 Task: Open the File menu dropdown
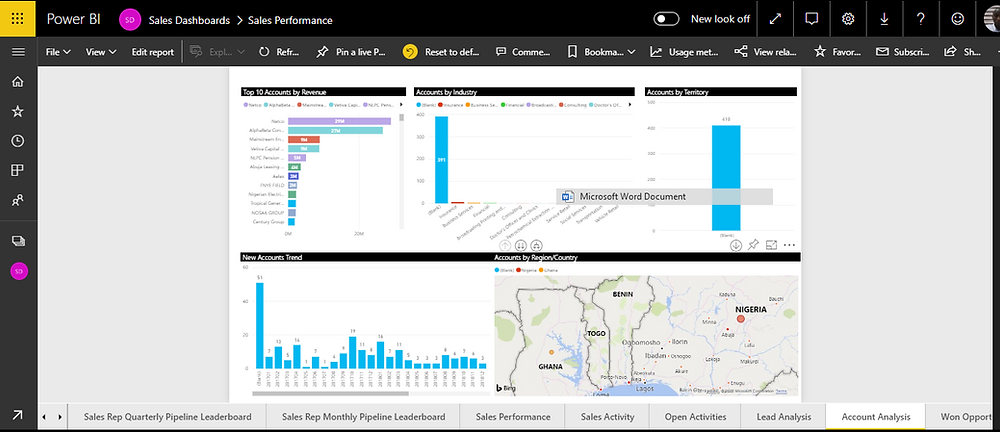[58, 52]
